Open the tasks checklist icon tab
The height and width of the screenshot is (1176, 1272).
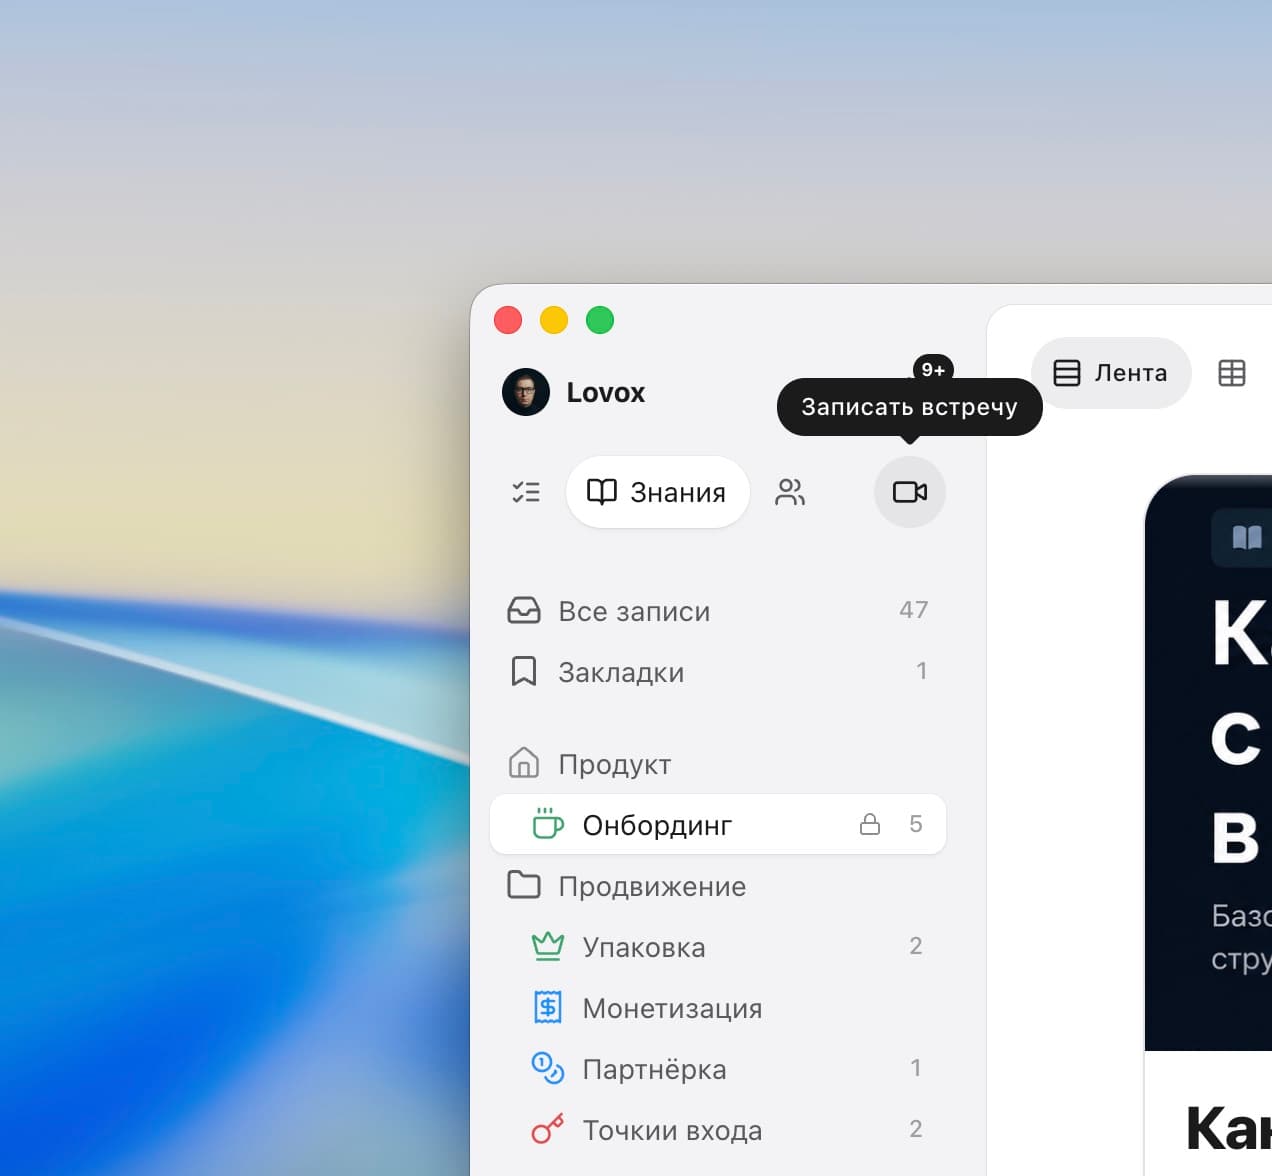point(526,492)
